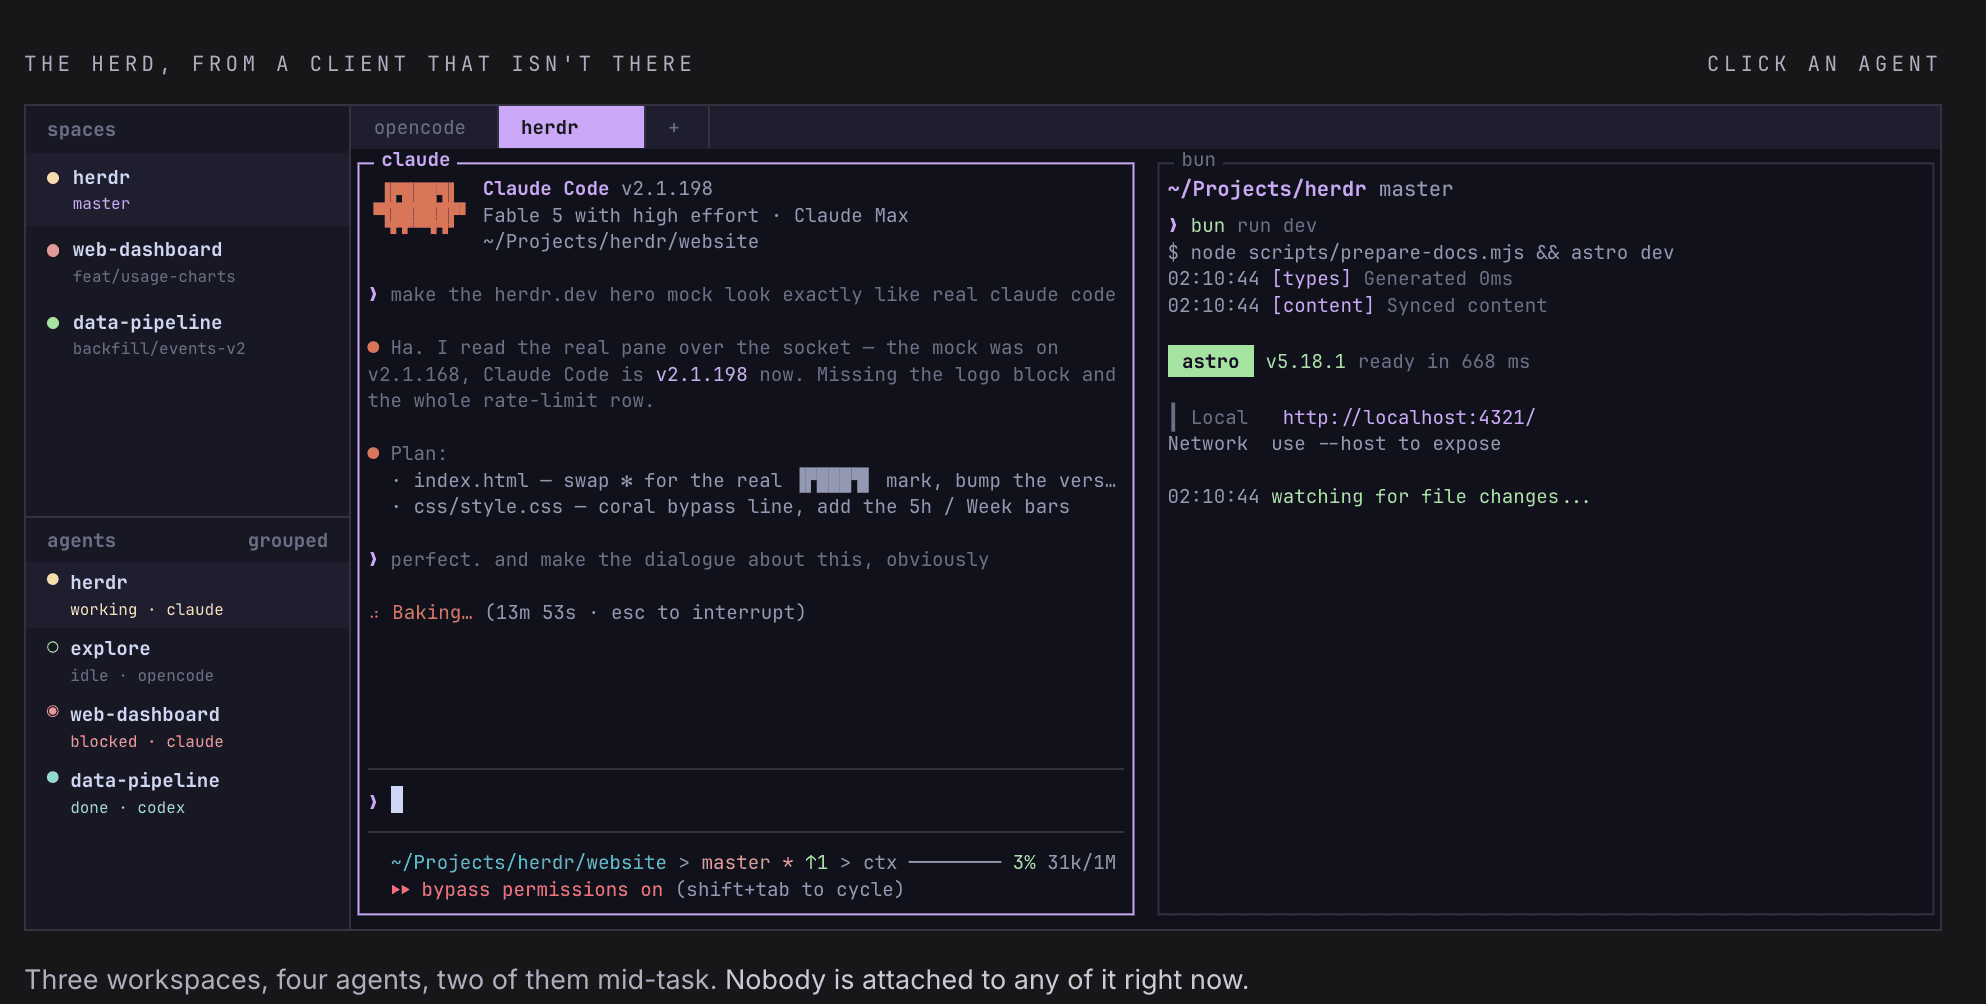This screenshot has width=1986, height=1004.
Task: Click the orange bullet before "Ha. I read the real pane"
Action: [373, 348]
